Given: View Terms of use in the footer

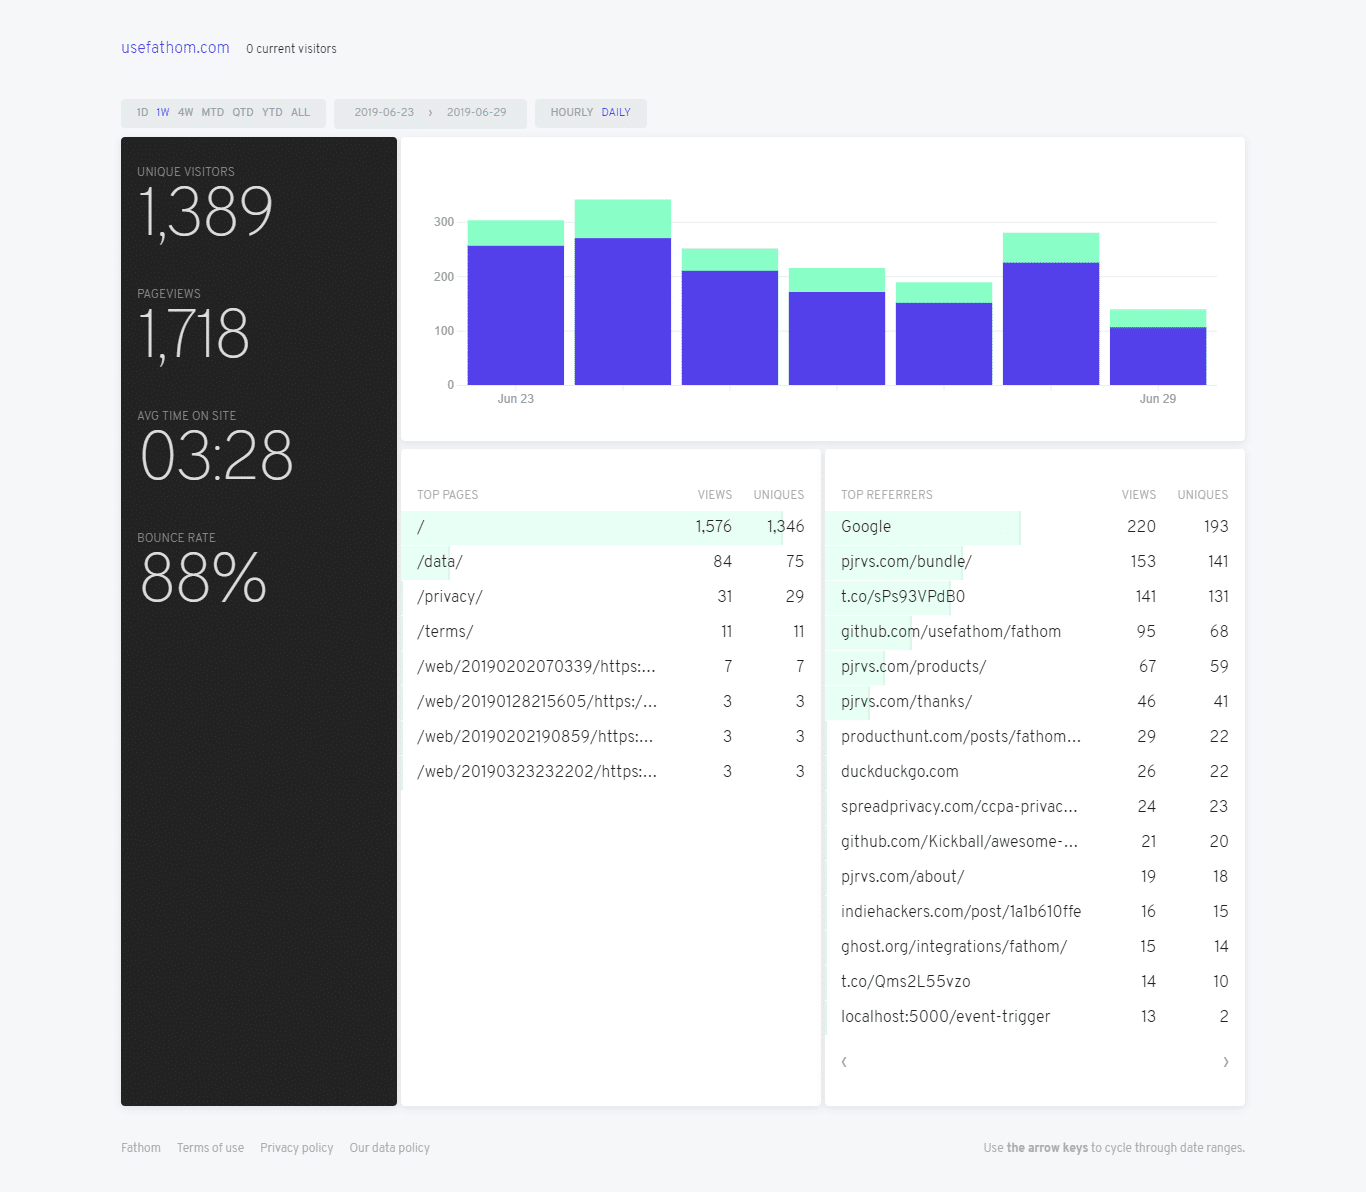Looking at the screenshot, I should 210,1147.
